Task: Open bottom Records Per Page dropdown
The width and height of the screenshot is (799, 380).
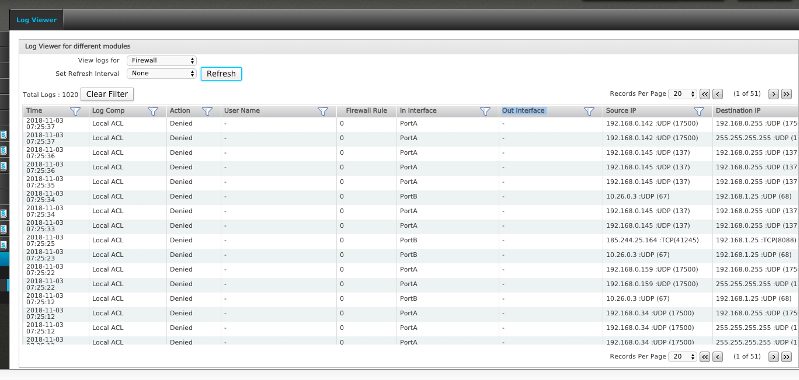Action: click(682, 357)
